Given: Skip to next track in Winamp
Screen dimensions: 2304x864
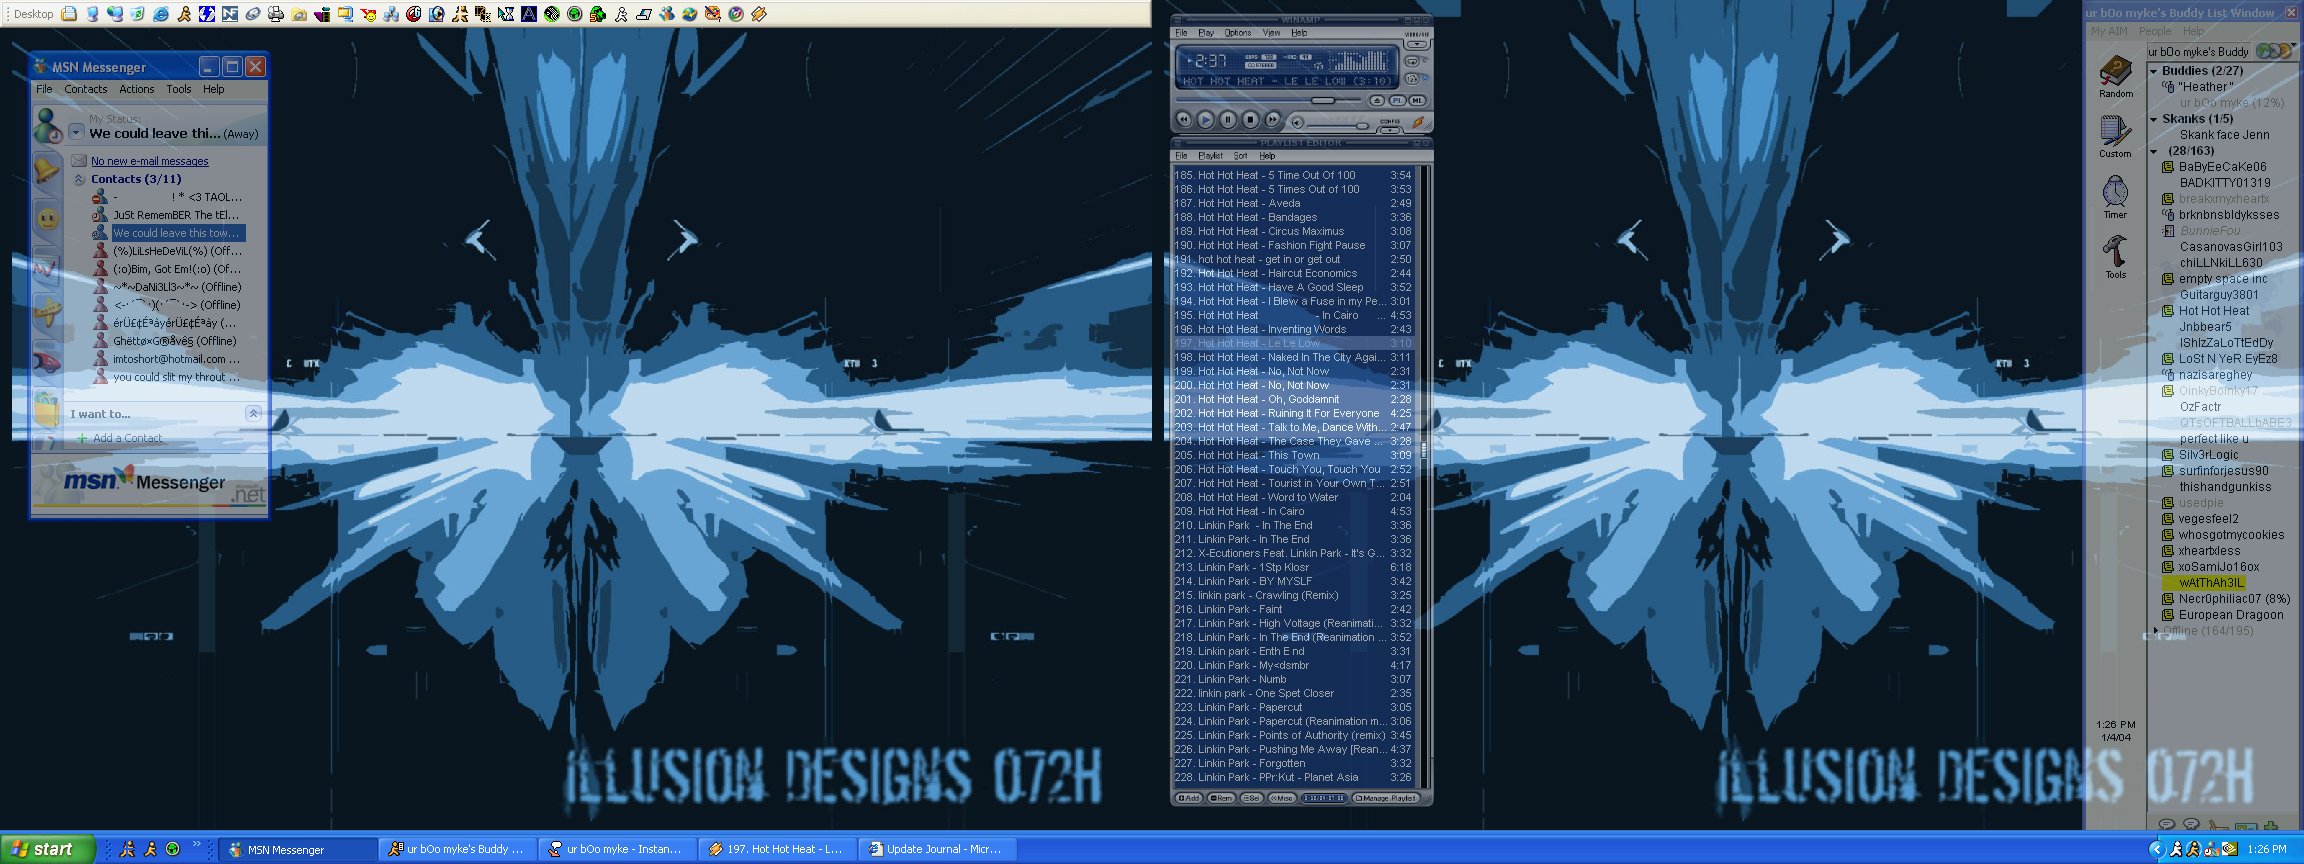Looking at the screenshot, I should pos(1272,120).
